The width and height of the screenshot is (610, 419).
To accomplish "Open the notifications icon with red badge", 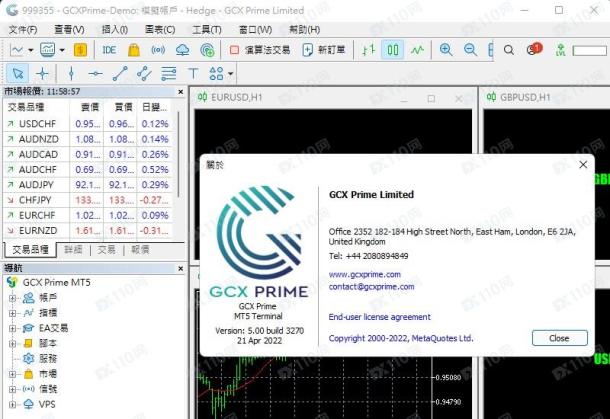I will (534, 49).
